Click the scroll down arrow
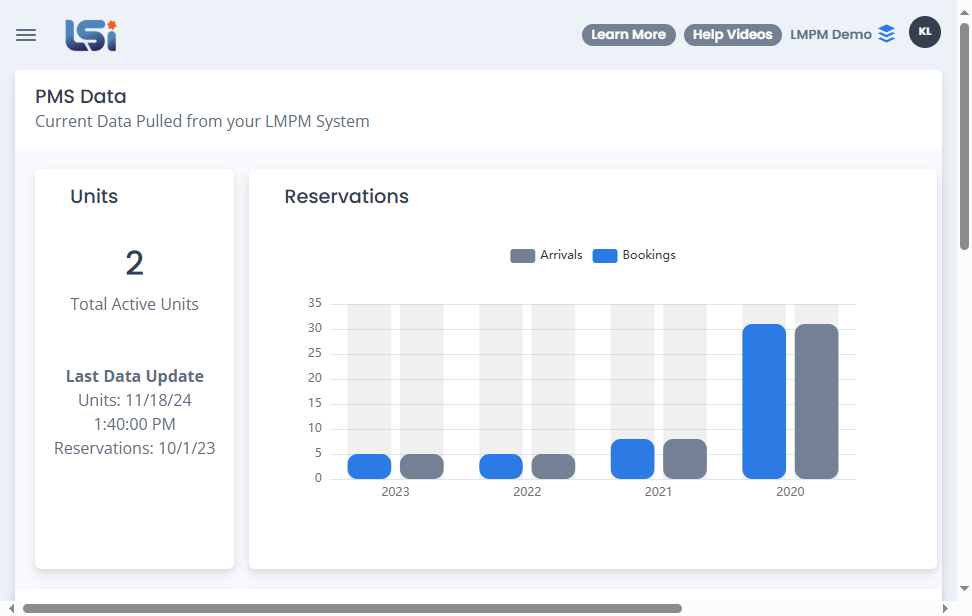The width and height of the screenshot is (972, 616). 964,588
